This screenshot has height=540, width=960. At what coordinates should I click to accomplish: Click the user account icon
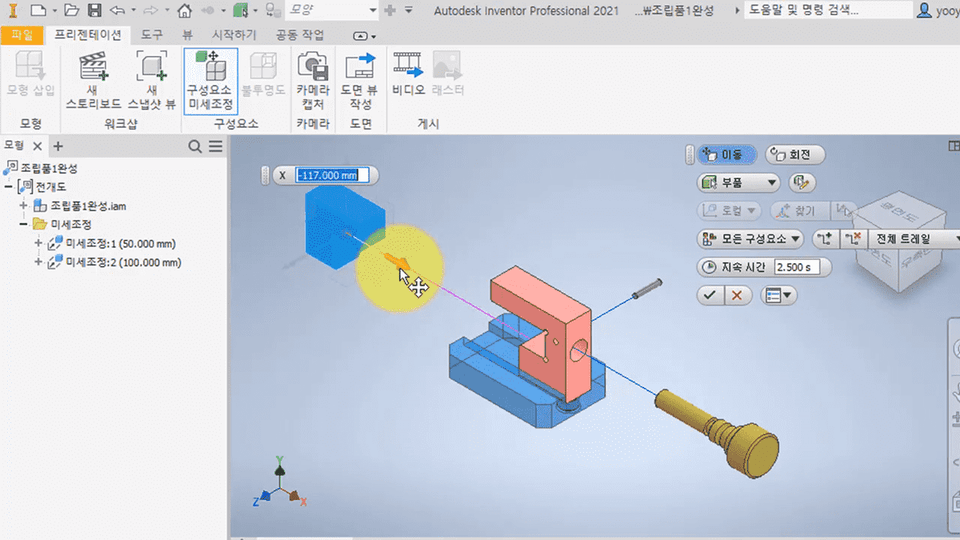click(x=924, y=10)
